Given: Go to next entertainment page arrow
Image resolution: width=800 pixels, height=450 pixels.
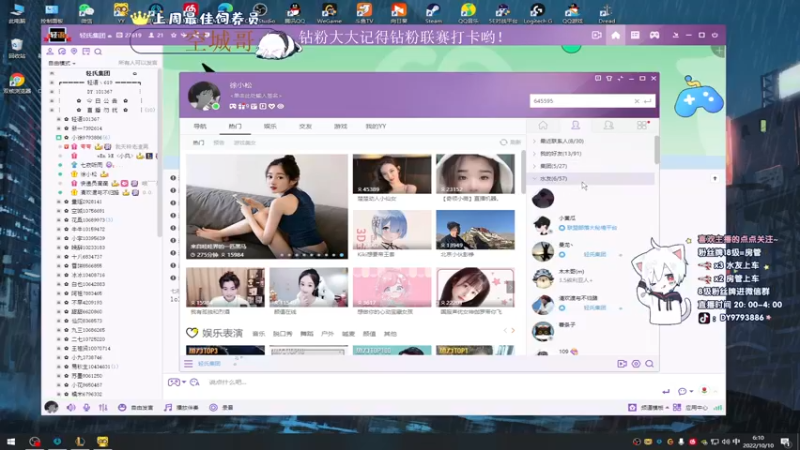Looking at the screenshot, I should pos(513,331).
